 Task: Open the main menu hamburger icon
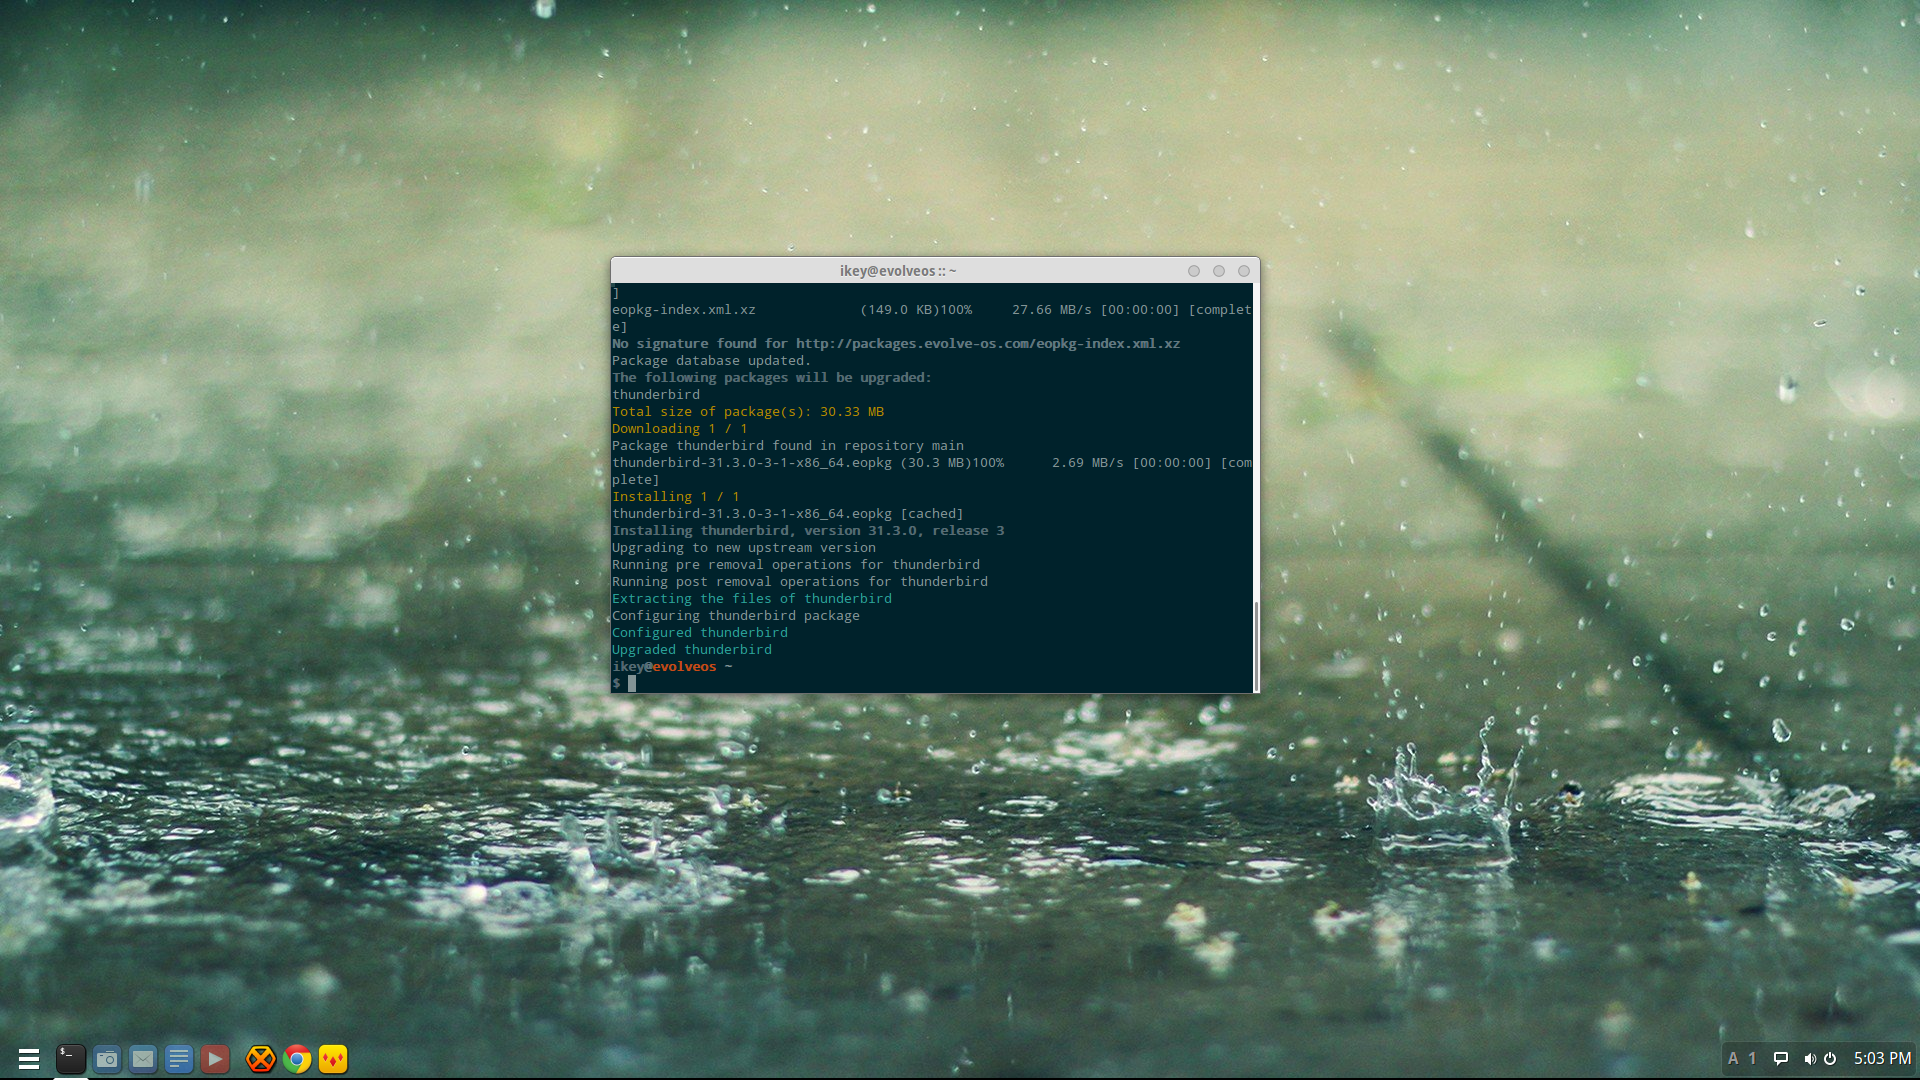pos(29,1058)
